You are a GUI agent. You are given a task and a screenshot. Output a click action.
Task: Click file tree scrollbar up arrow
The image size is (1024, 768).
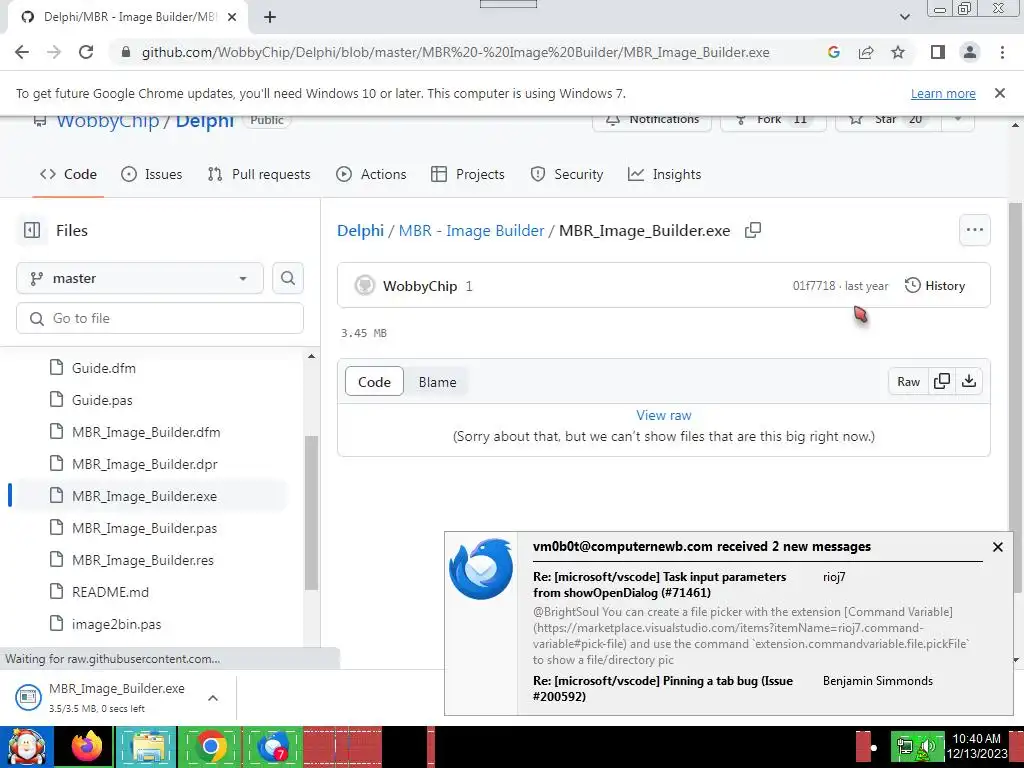(x=312, y=357)
